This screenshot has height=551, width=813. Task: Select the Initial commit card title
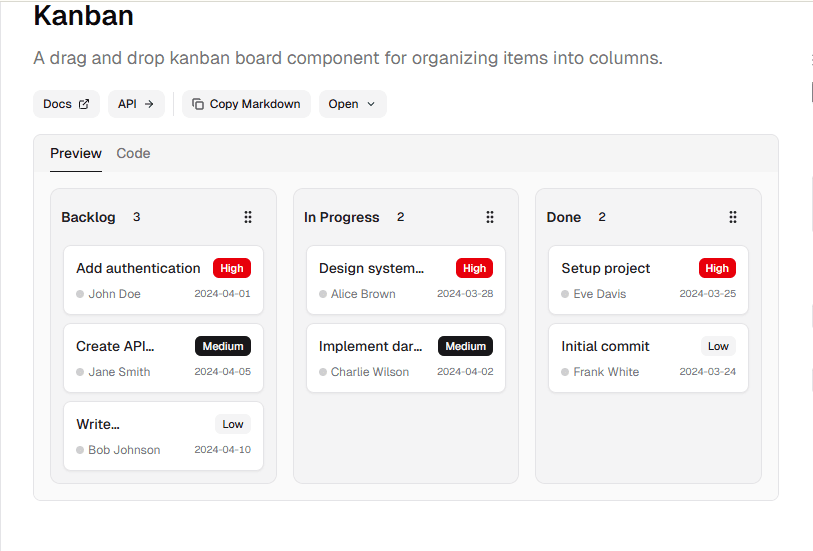pyautogui.click(x=605, y=346)
